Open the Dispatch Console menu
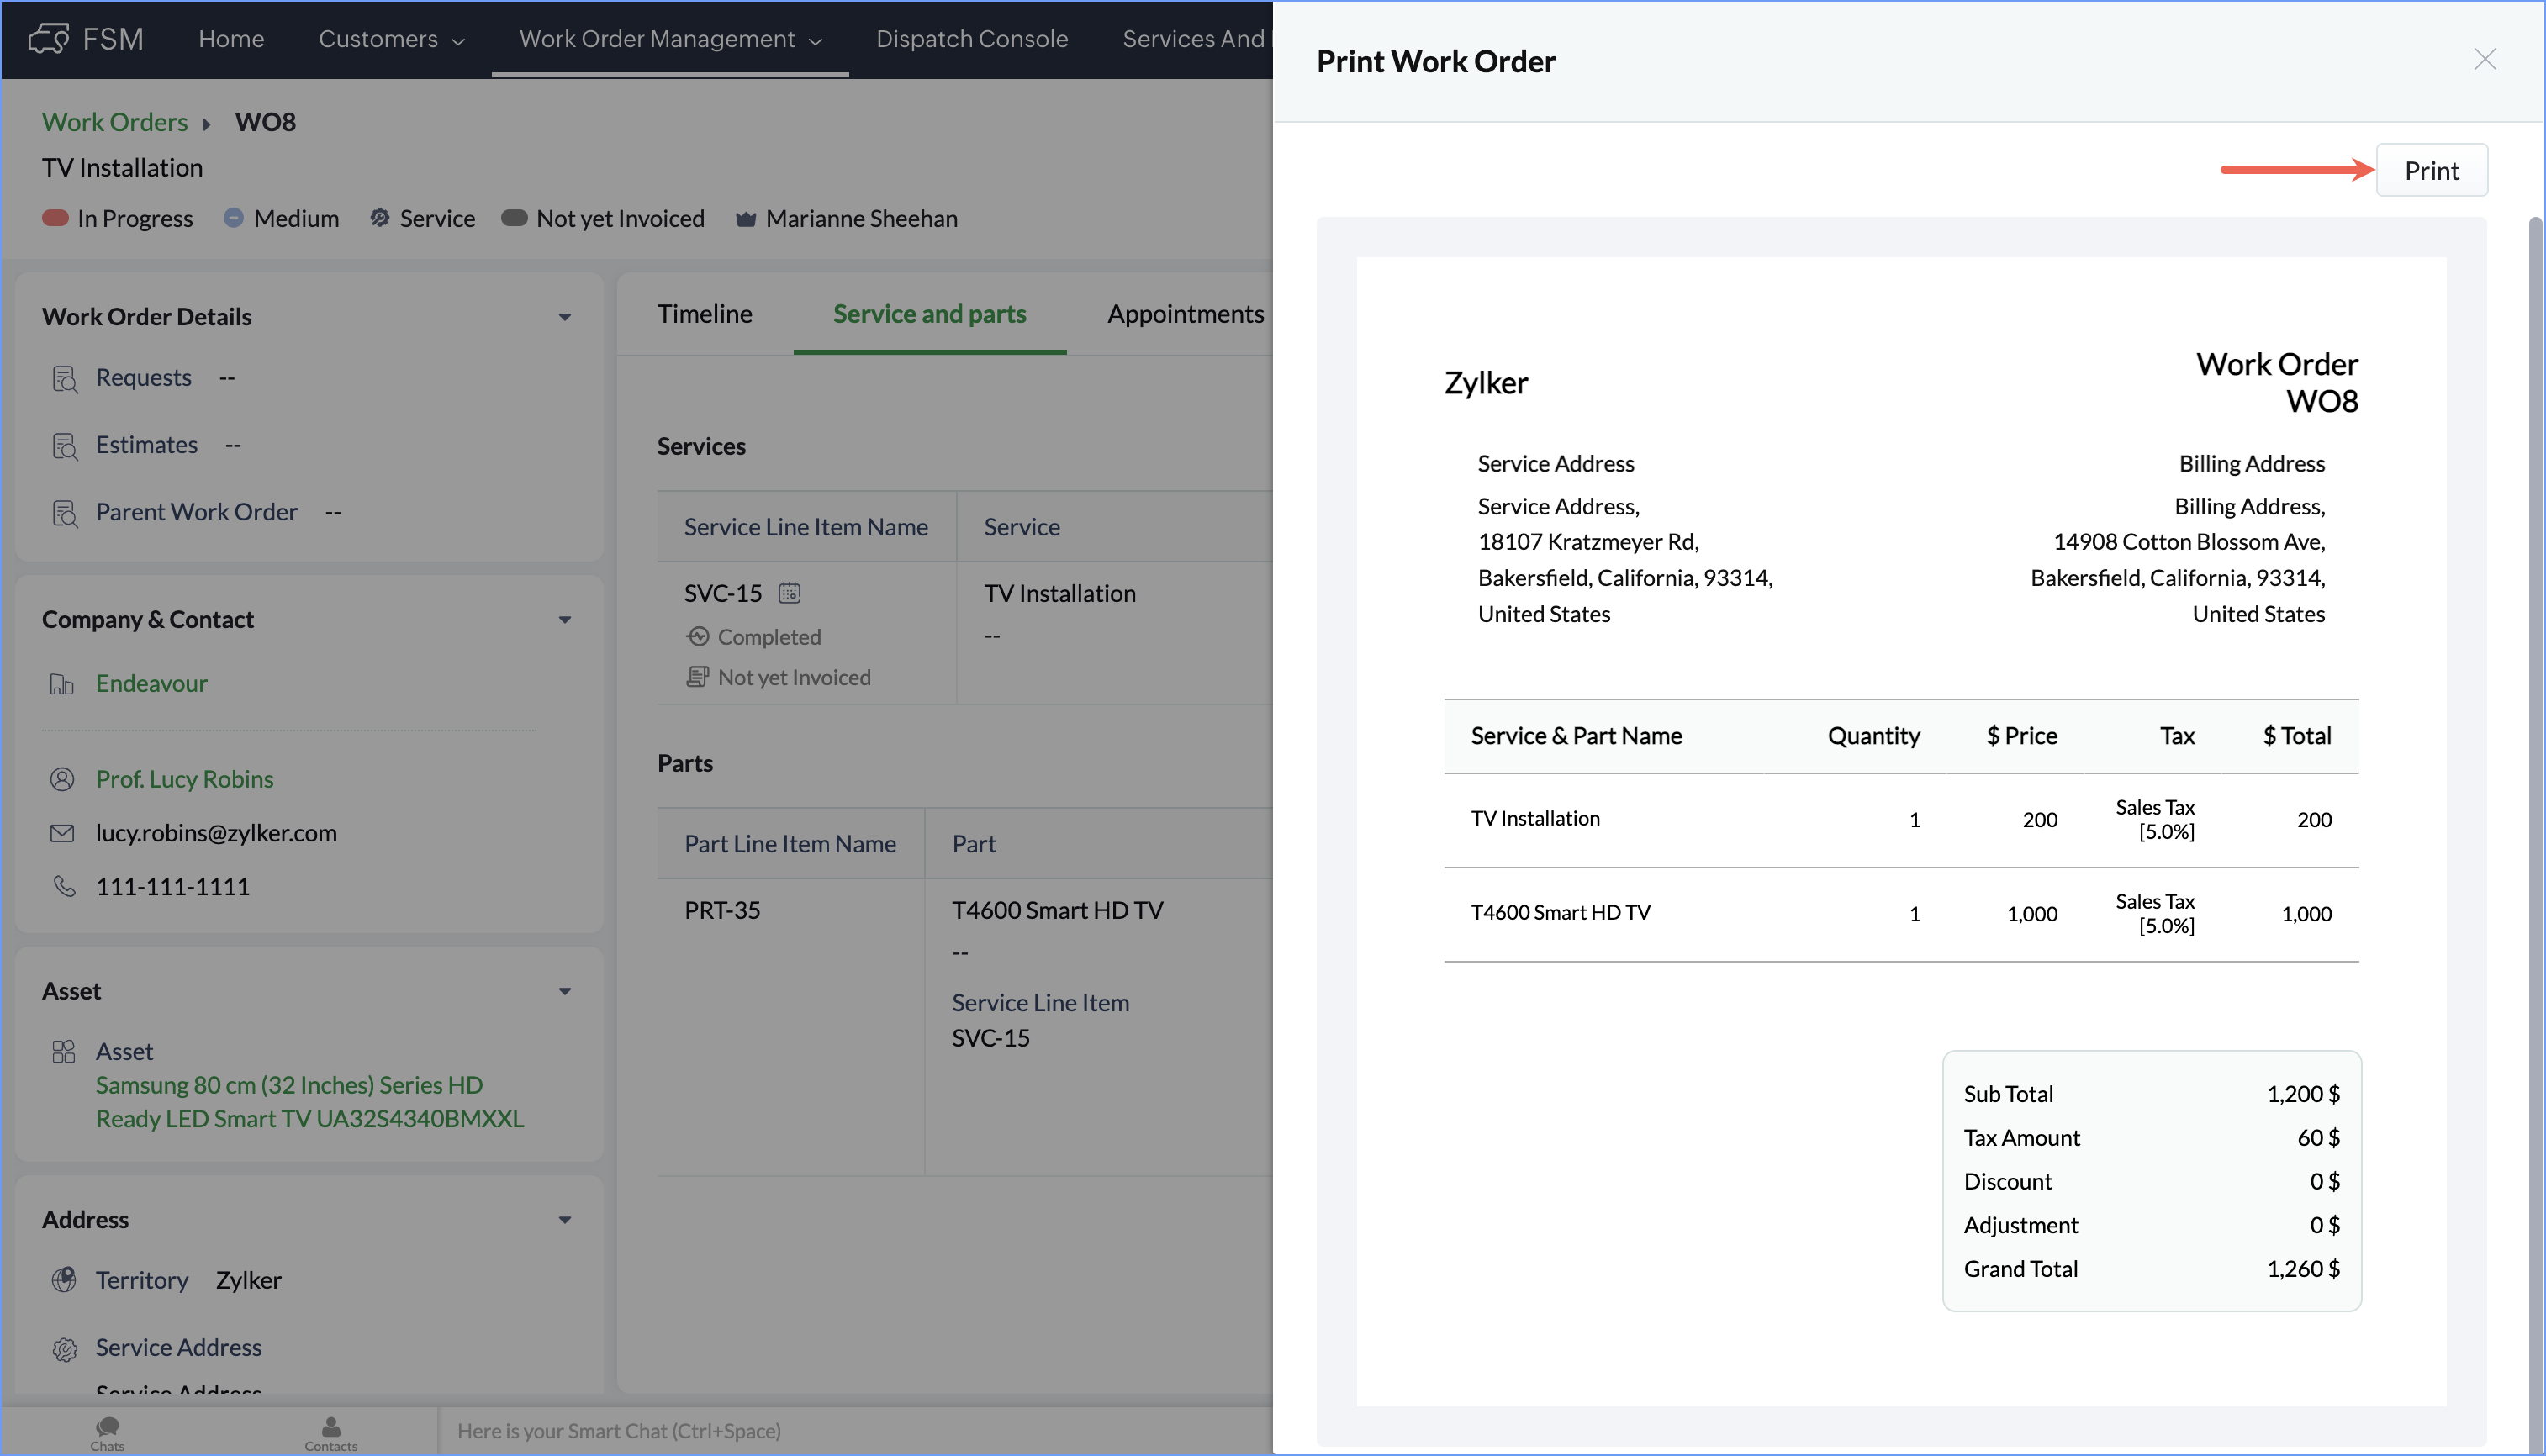The image size is (2546, 1456). coord(971,39)
